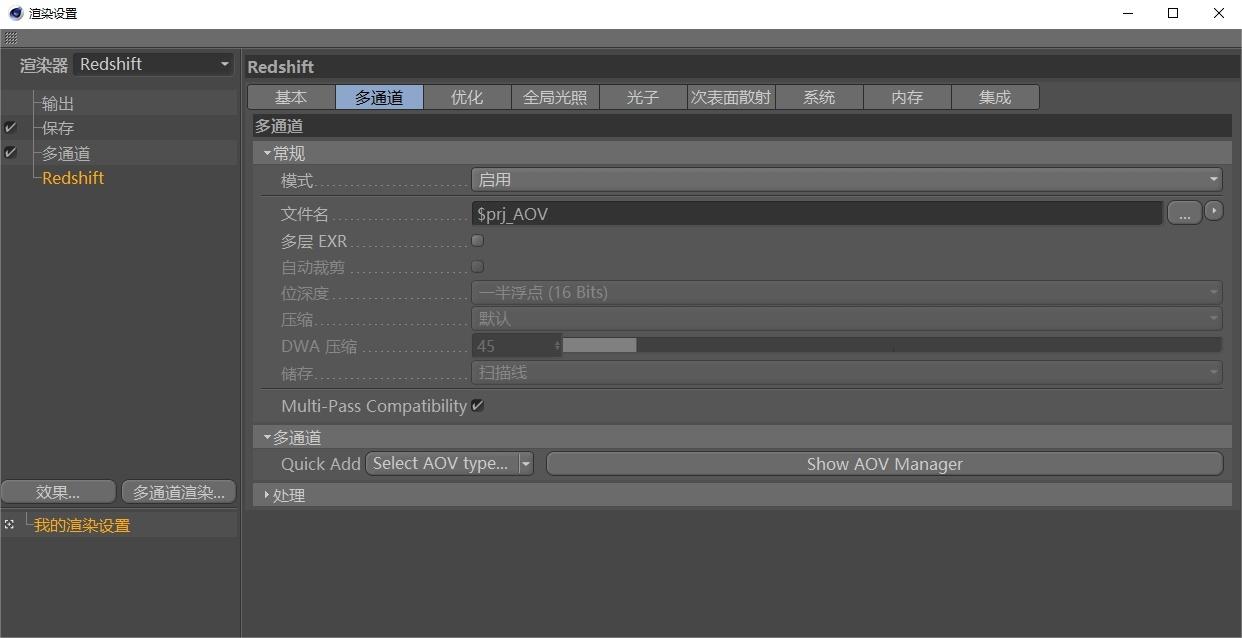Select the 多通道 tab
1242x638 pixels.
click(379, 97)
